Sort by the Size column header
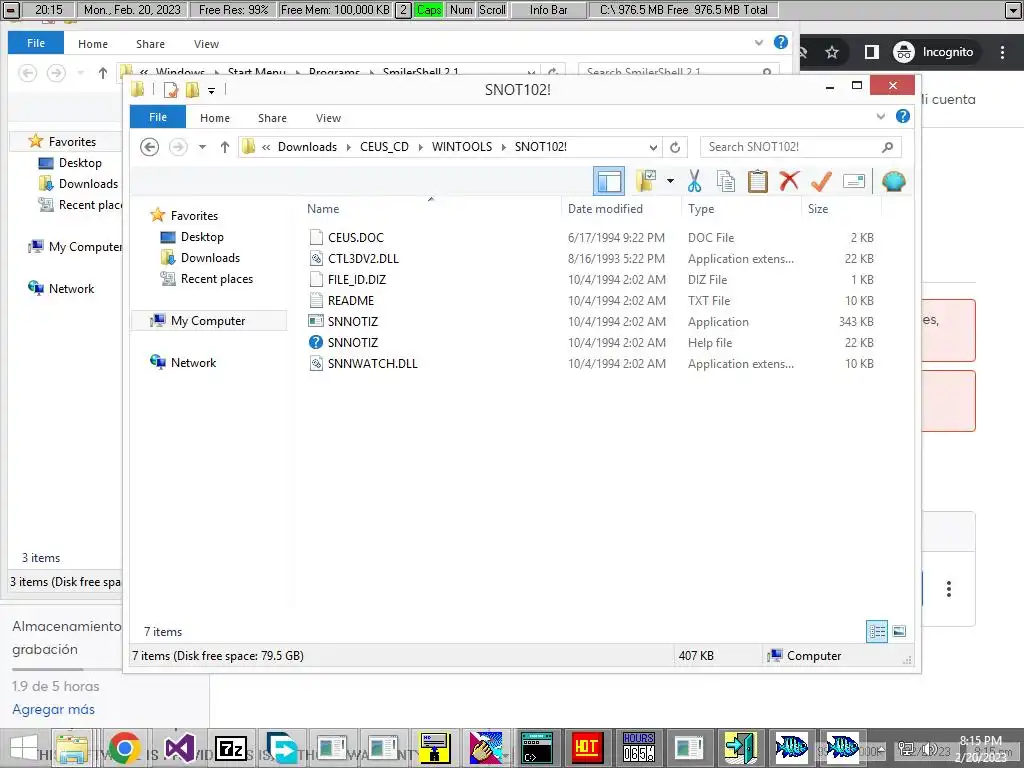This screenshot has width=1024, height=768. pyautogui.click(x=818, y=209)
